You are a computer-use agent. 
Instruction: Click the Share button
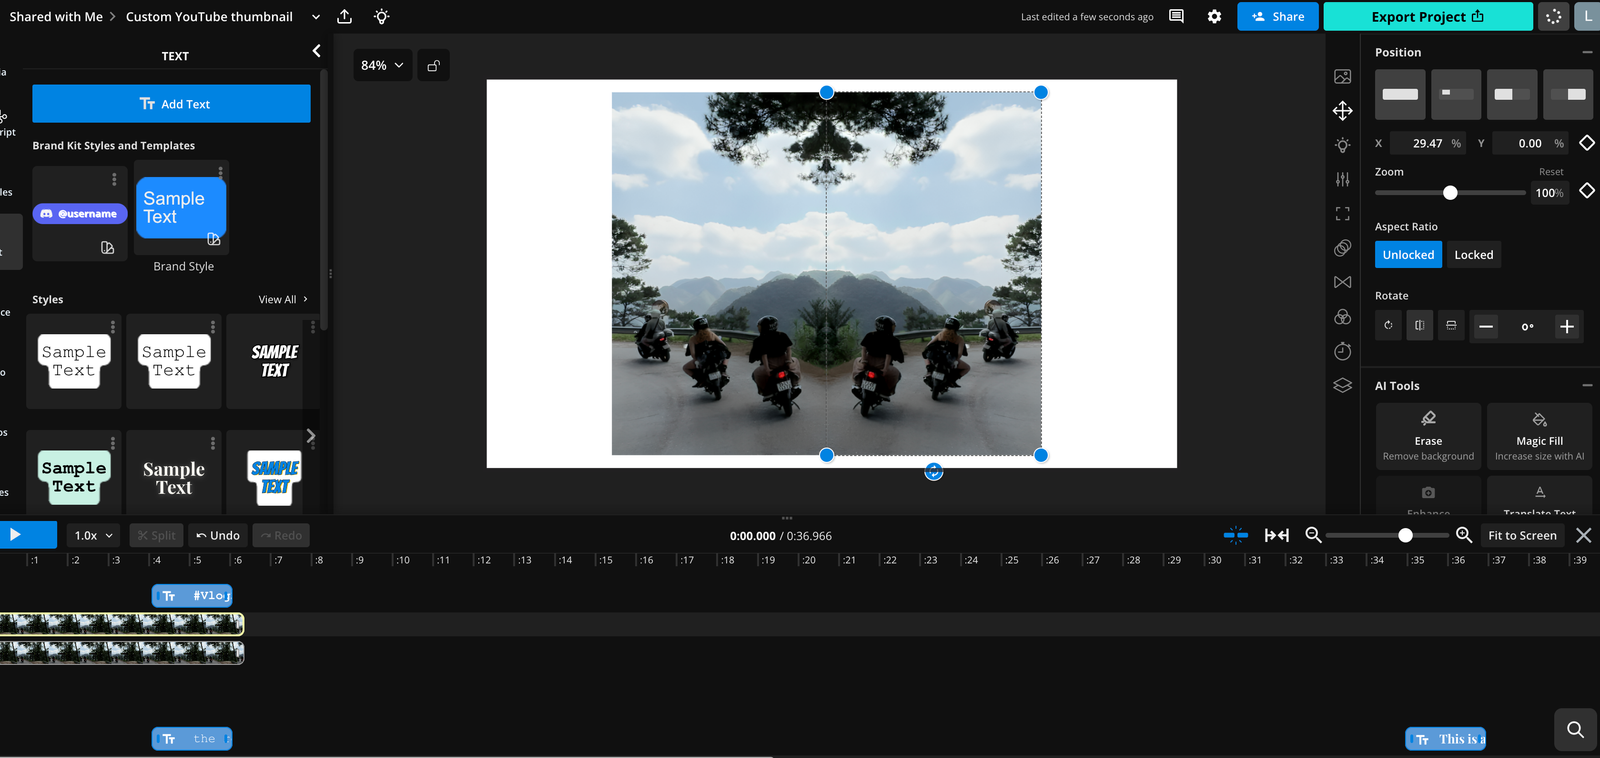click(1277, 16)
